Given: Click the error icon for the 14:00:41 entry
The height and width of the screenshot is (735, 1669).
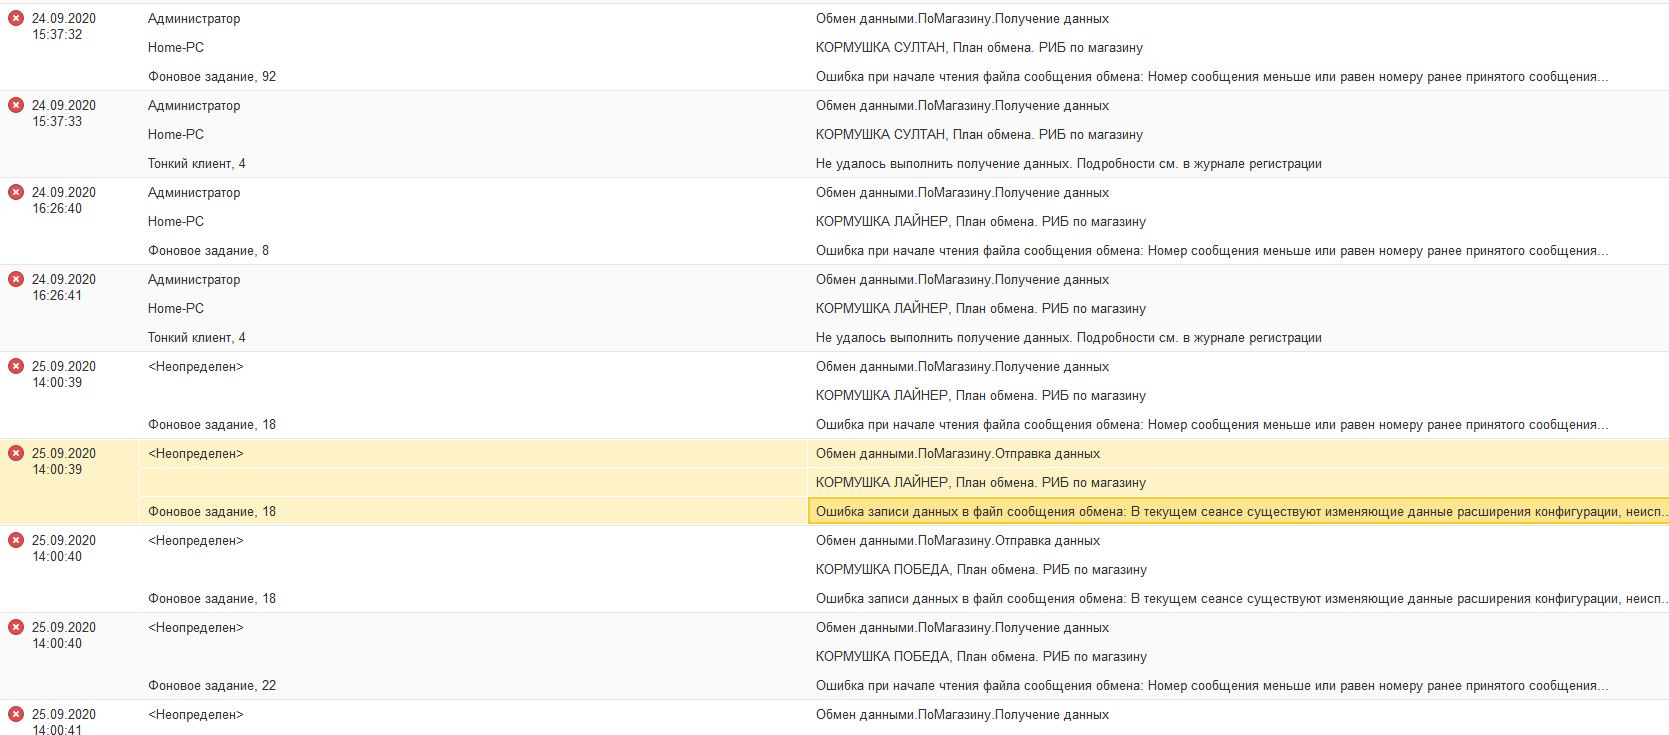Looking at the screenshot, I should pos(16,715).
